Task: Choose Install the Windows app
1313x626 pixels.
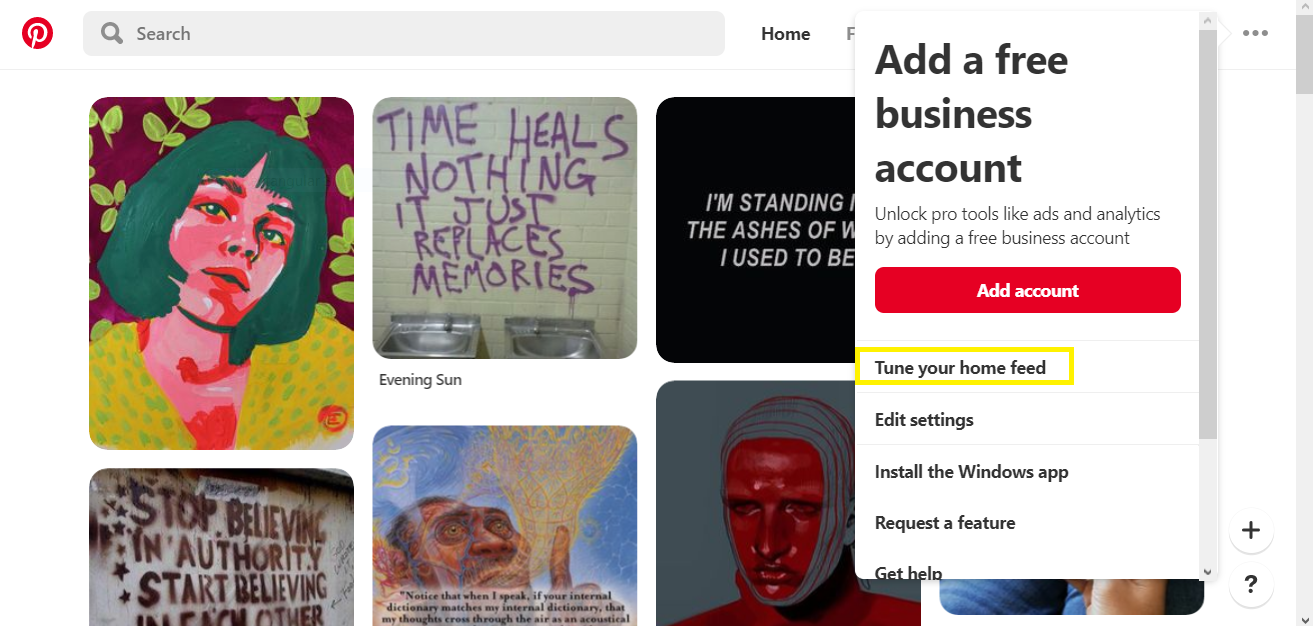Action: tap(1027, 471)
